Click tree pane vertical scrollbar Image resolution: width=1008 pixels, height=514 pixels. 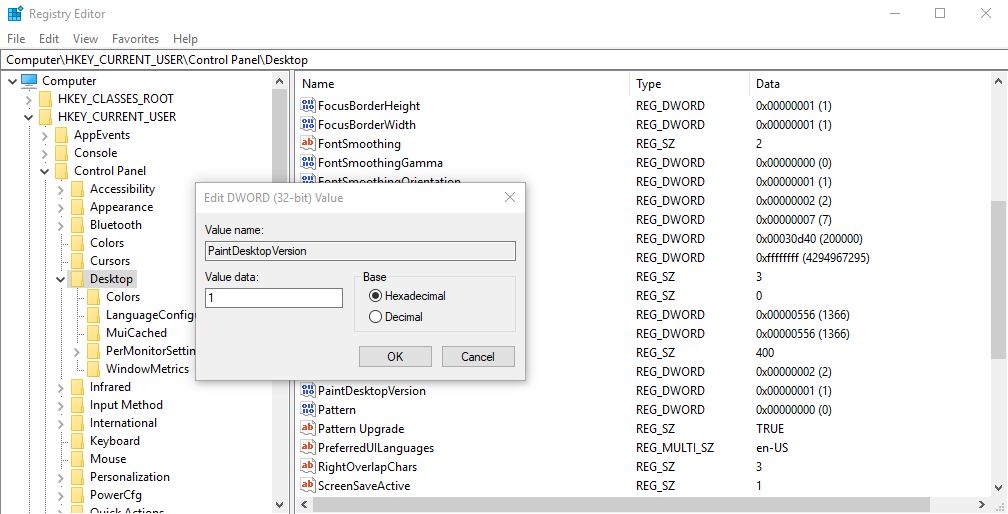280,293
